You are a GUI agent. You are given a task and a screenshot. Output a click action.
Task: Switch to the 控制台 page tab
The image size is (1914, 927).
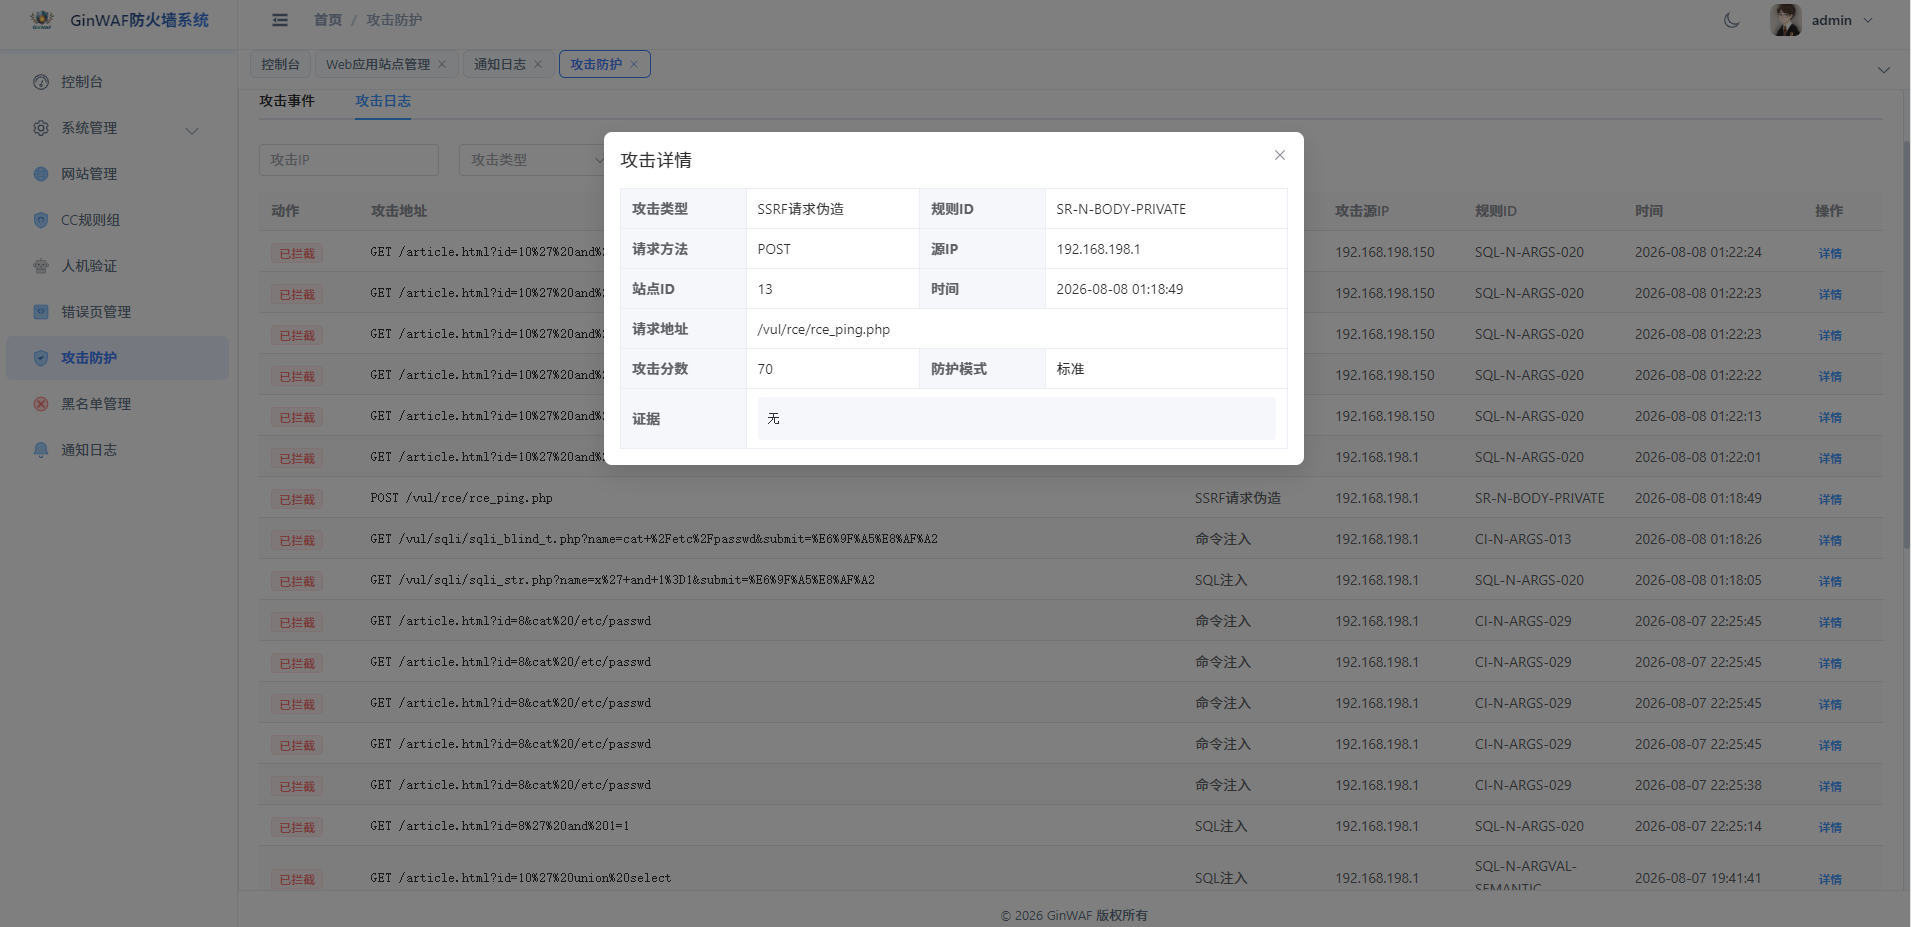tap(280, 64)
